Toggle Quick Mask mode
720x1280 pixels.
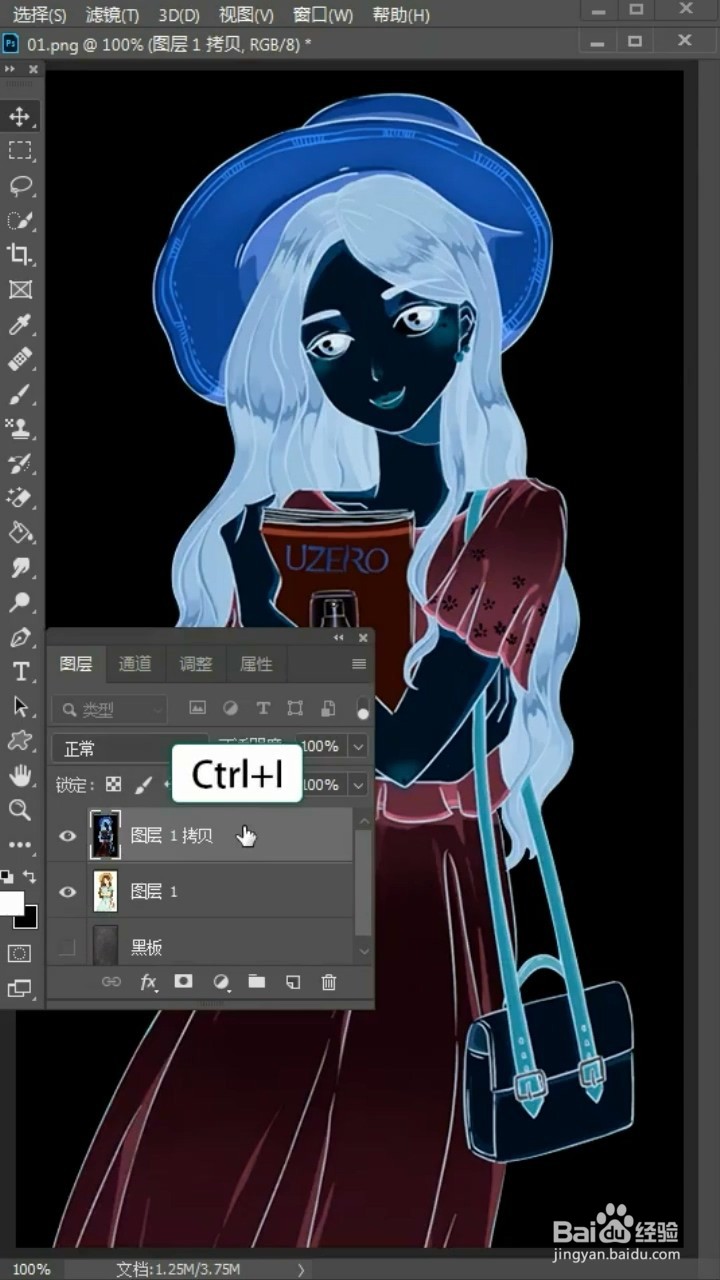pos(20,953)
